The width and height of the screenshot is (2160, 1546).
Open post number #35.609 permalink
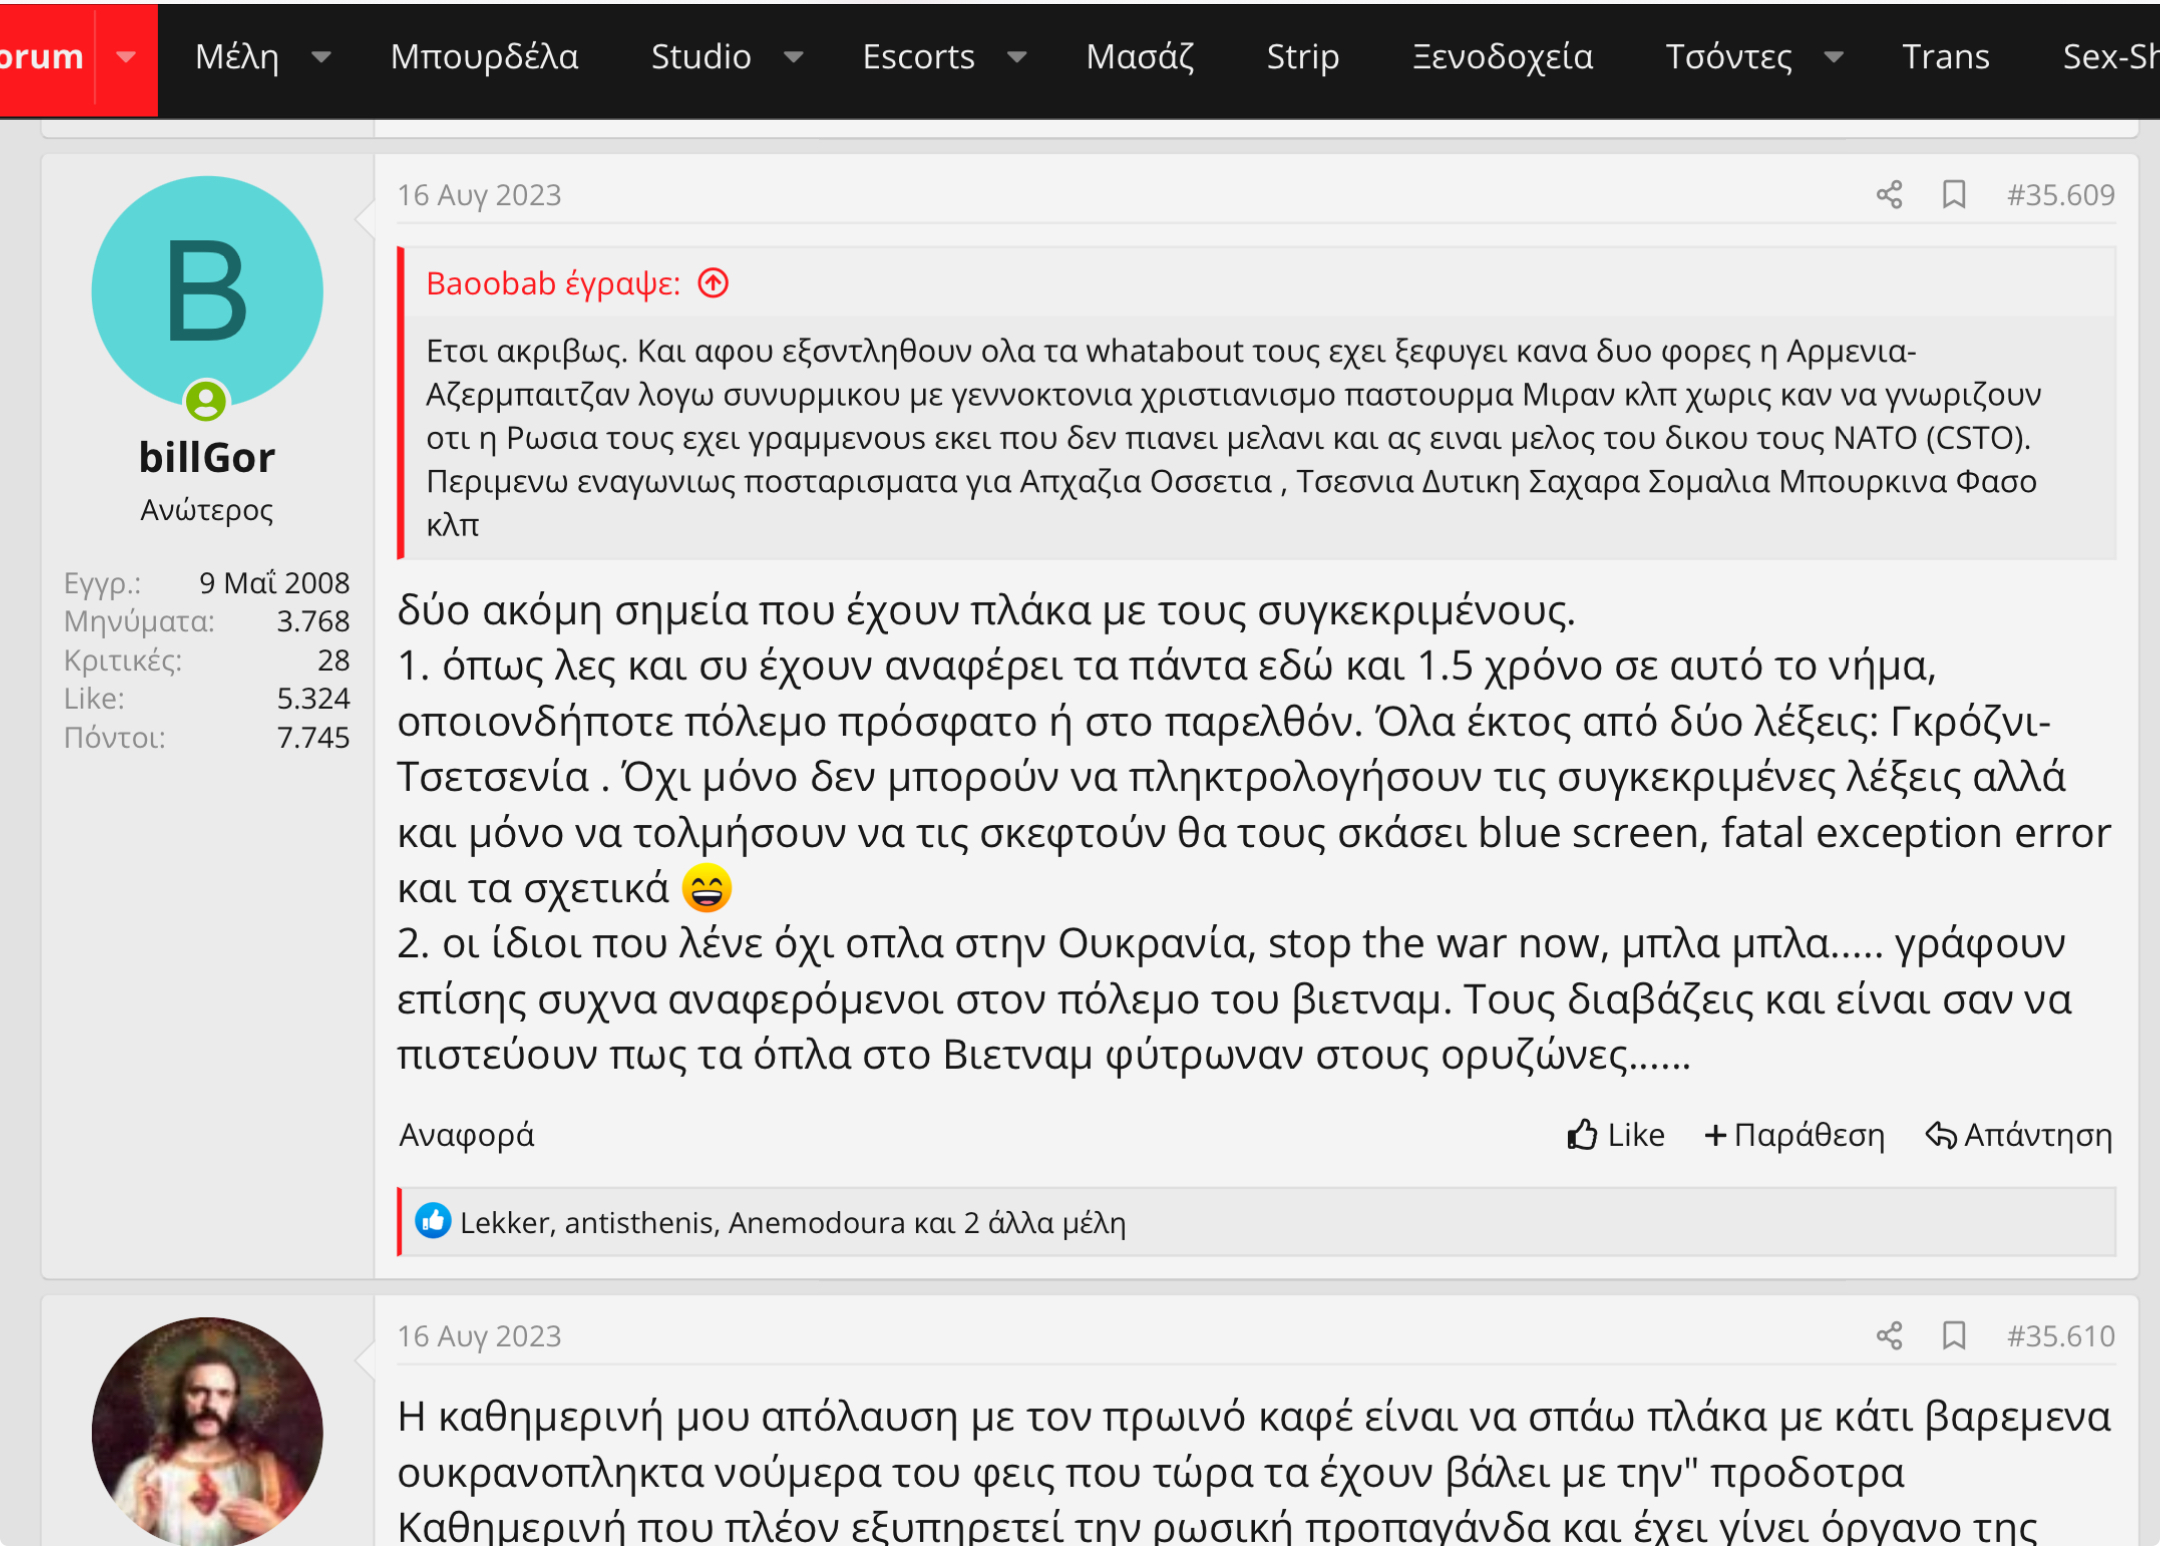[2060, 194]
